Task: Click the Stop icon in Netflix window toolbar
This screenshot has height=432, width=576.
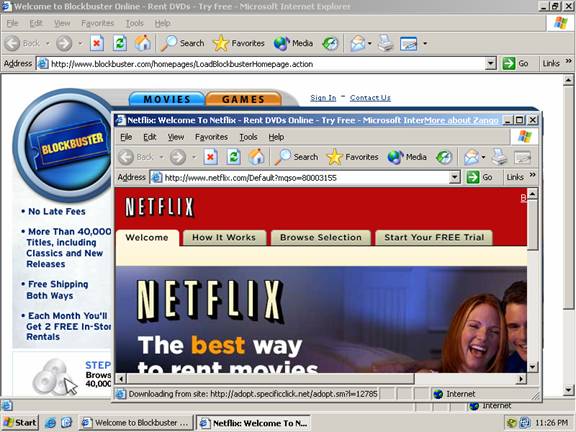Action: [210, 157]
